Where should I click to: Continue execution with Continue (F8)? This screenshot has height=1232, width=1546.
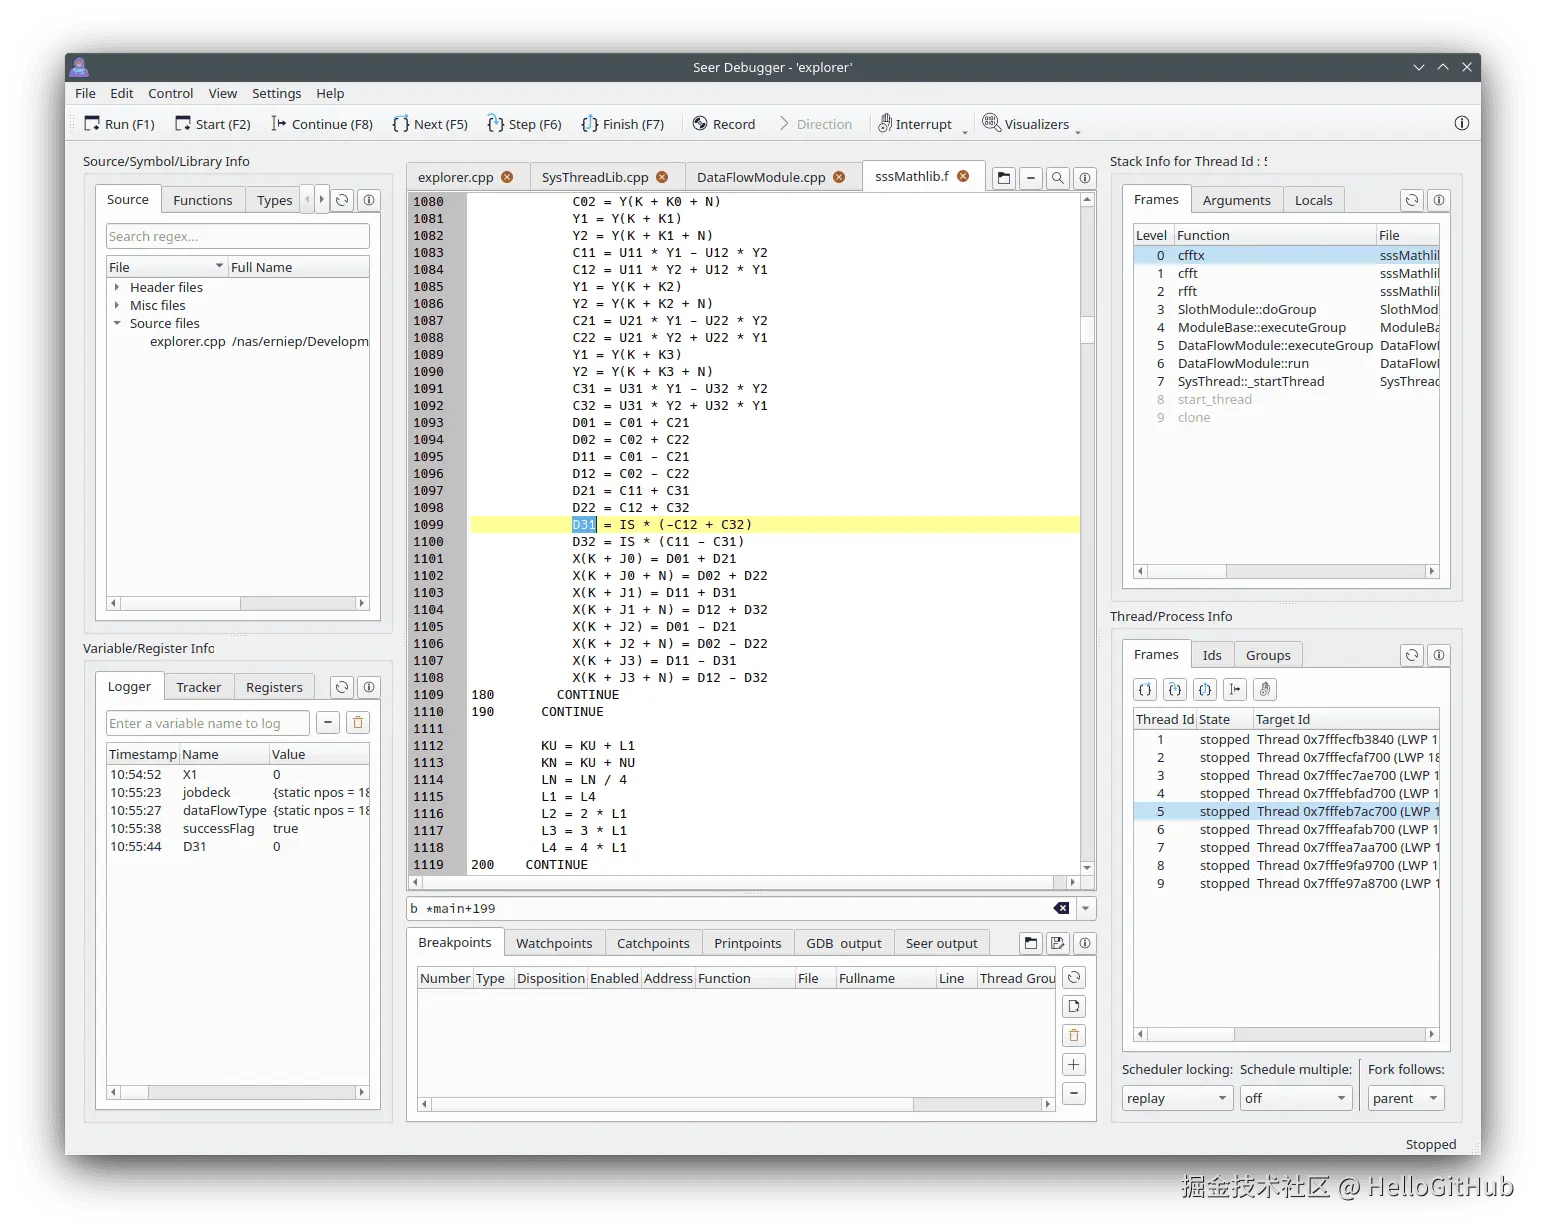(322, 124)
